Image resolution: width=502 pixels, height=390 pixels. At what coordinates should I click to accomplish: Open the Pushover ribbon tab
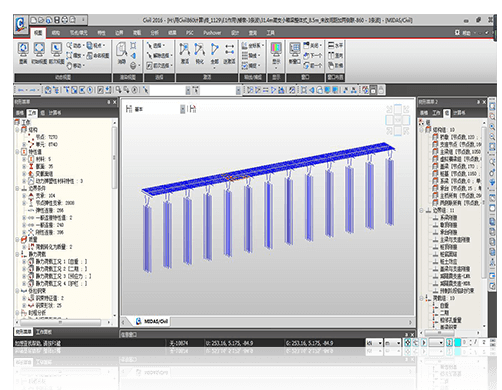[212, 33]
